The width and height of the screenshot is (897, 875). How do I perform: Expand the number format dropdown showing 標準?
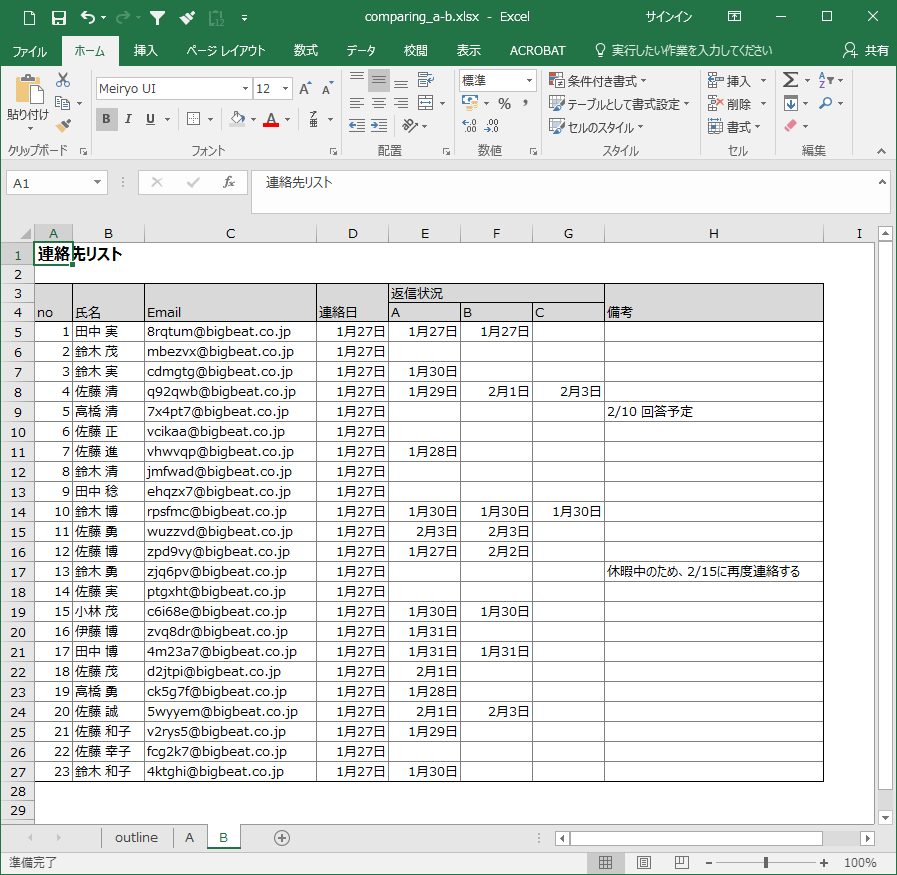click(x=529, y=81)
